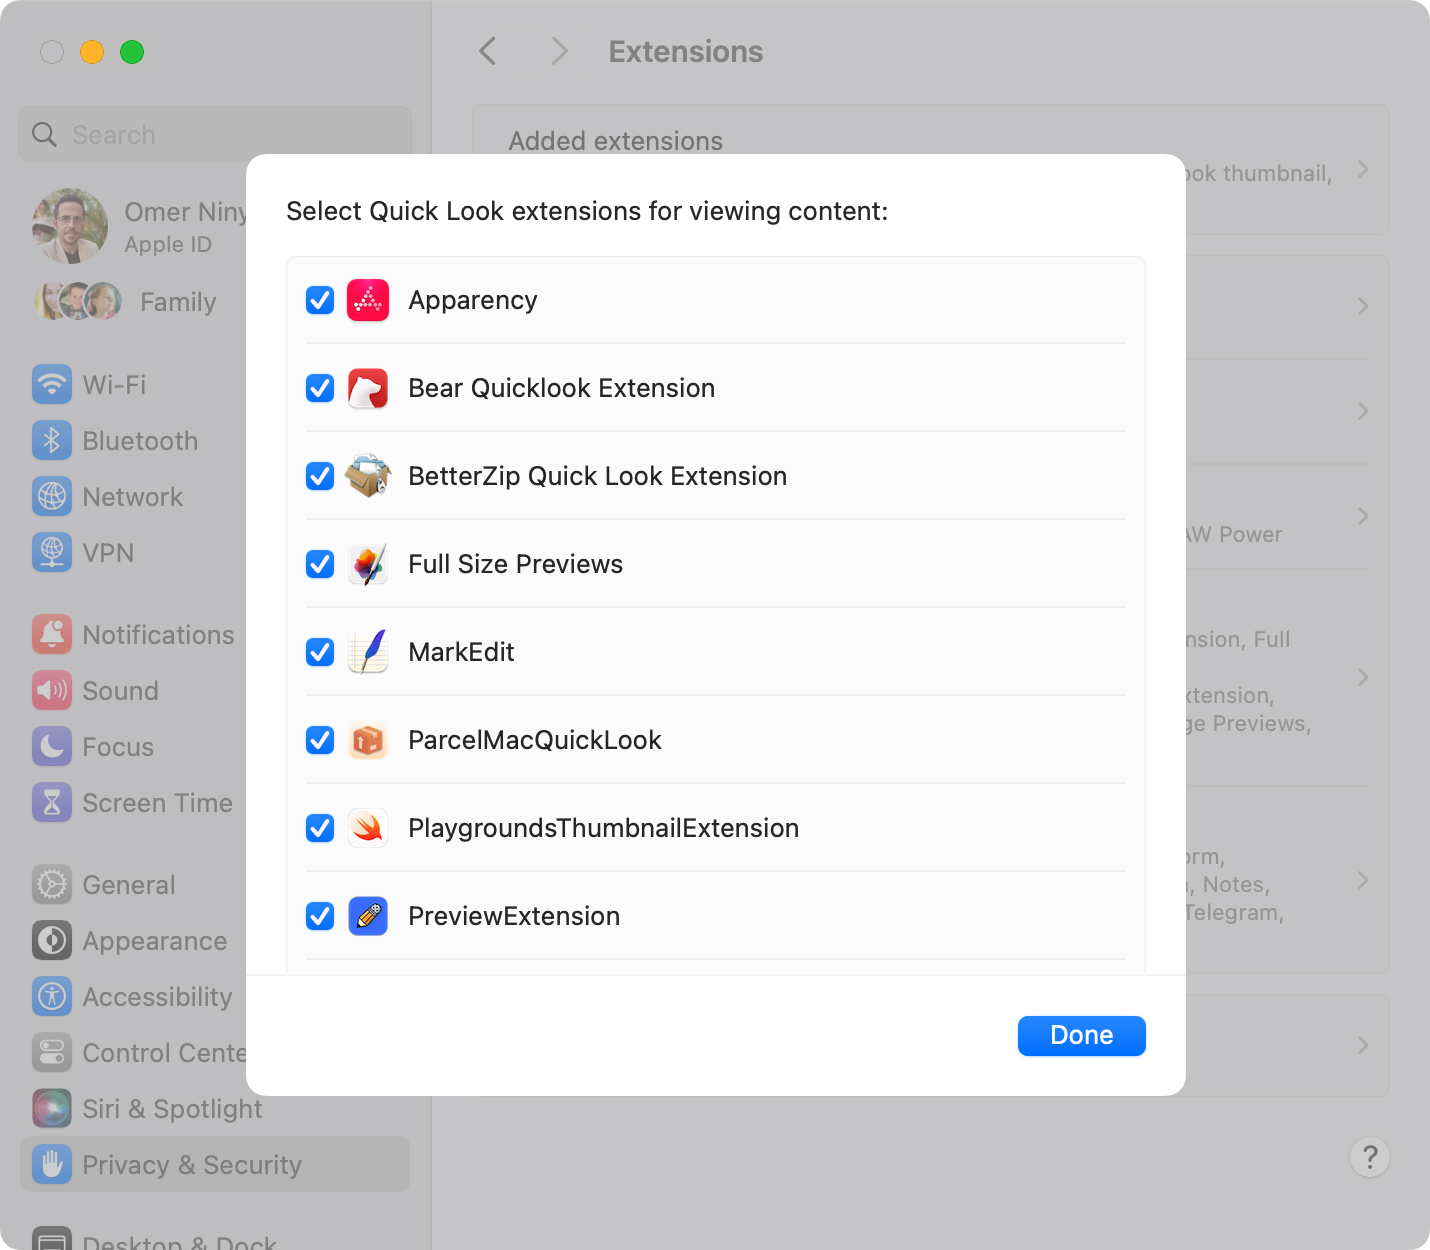Disable the ParcelMacQuickLook checkbox

(320, 740)
